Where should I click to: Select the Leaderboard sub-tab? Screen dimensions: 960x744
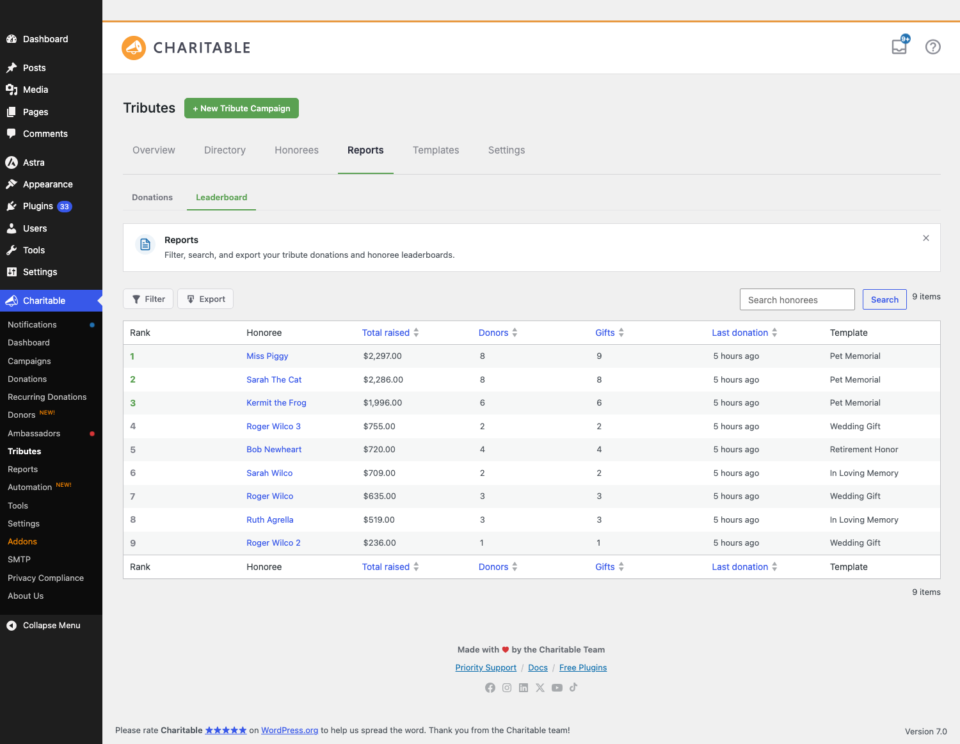(x=222, y=197)
